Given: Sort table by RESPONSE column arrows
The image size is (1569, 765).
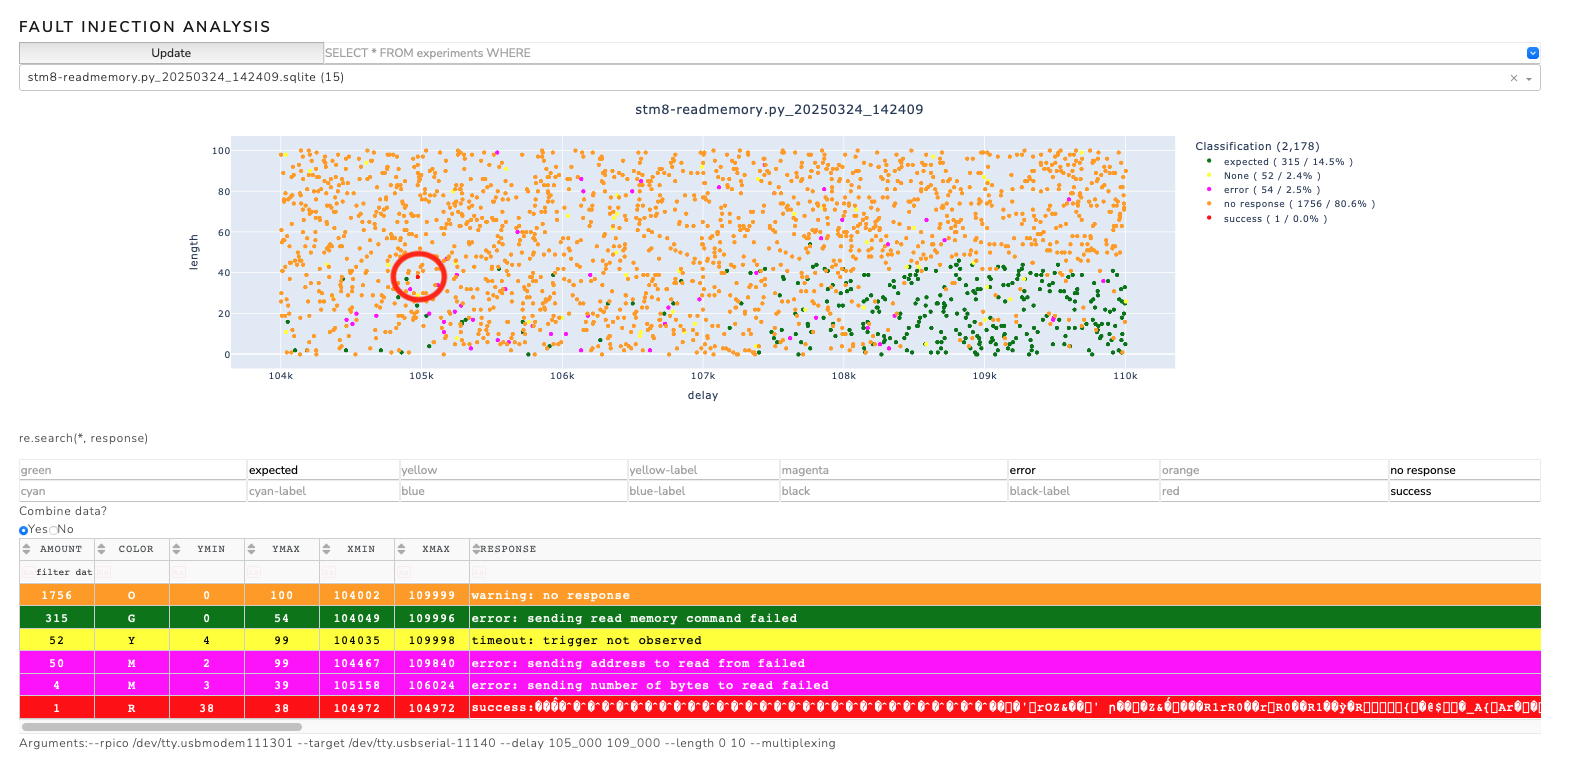Looking at the screenshot, I should click(x=476, y=549).
